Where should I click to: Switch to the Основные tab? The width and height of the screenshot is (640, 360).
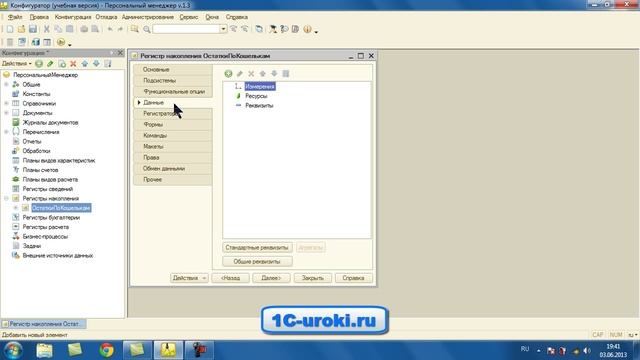(173, 69)
